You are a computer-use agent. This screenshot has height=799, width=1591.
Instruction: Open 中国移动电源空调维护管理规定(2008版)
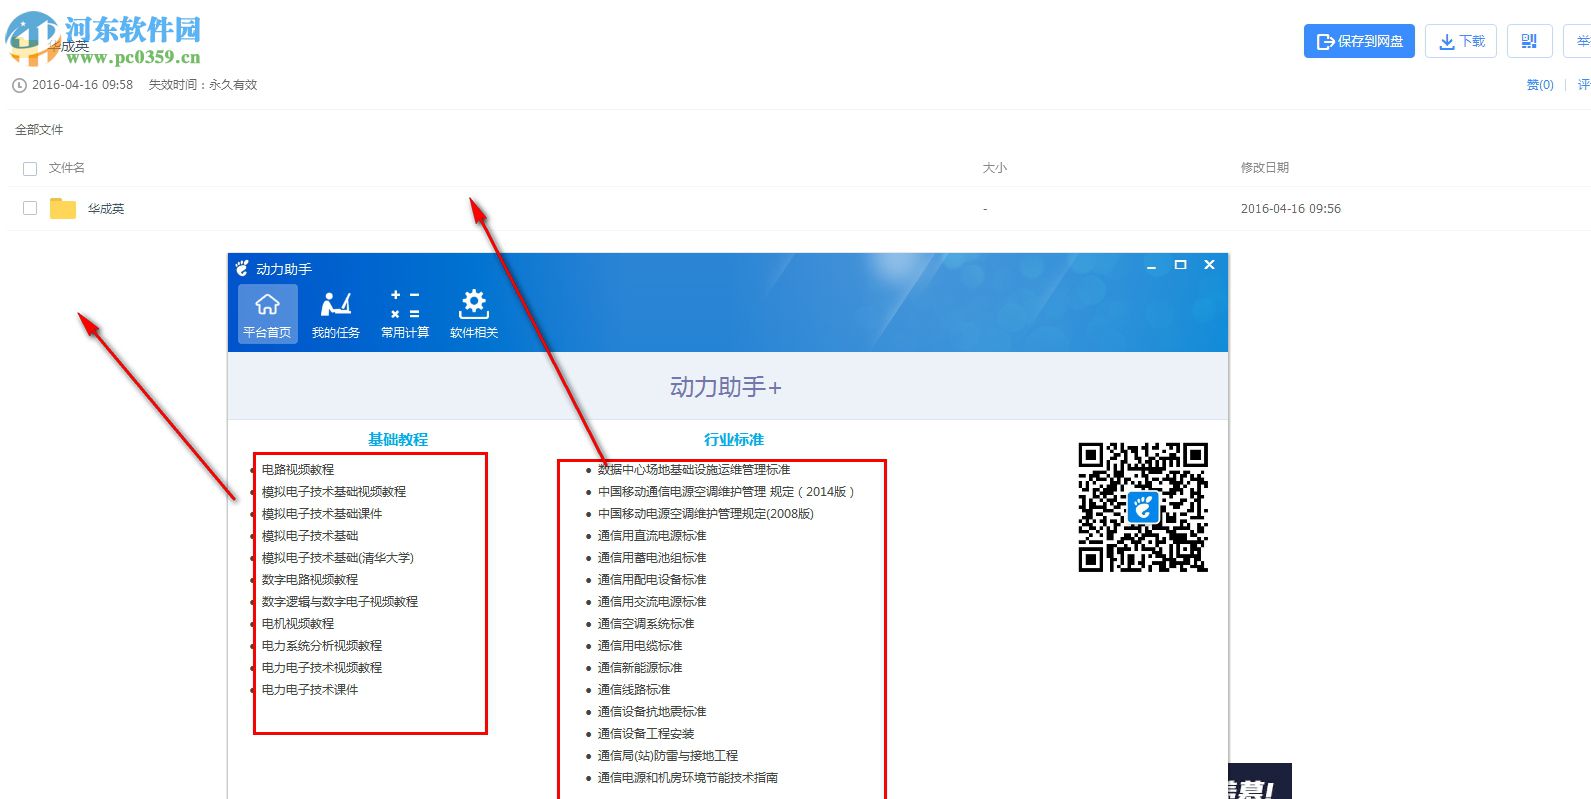pos(706,514)
